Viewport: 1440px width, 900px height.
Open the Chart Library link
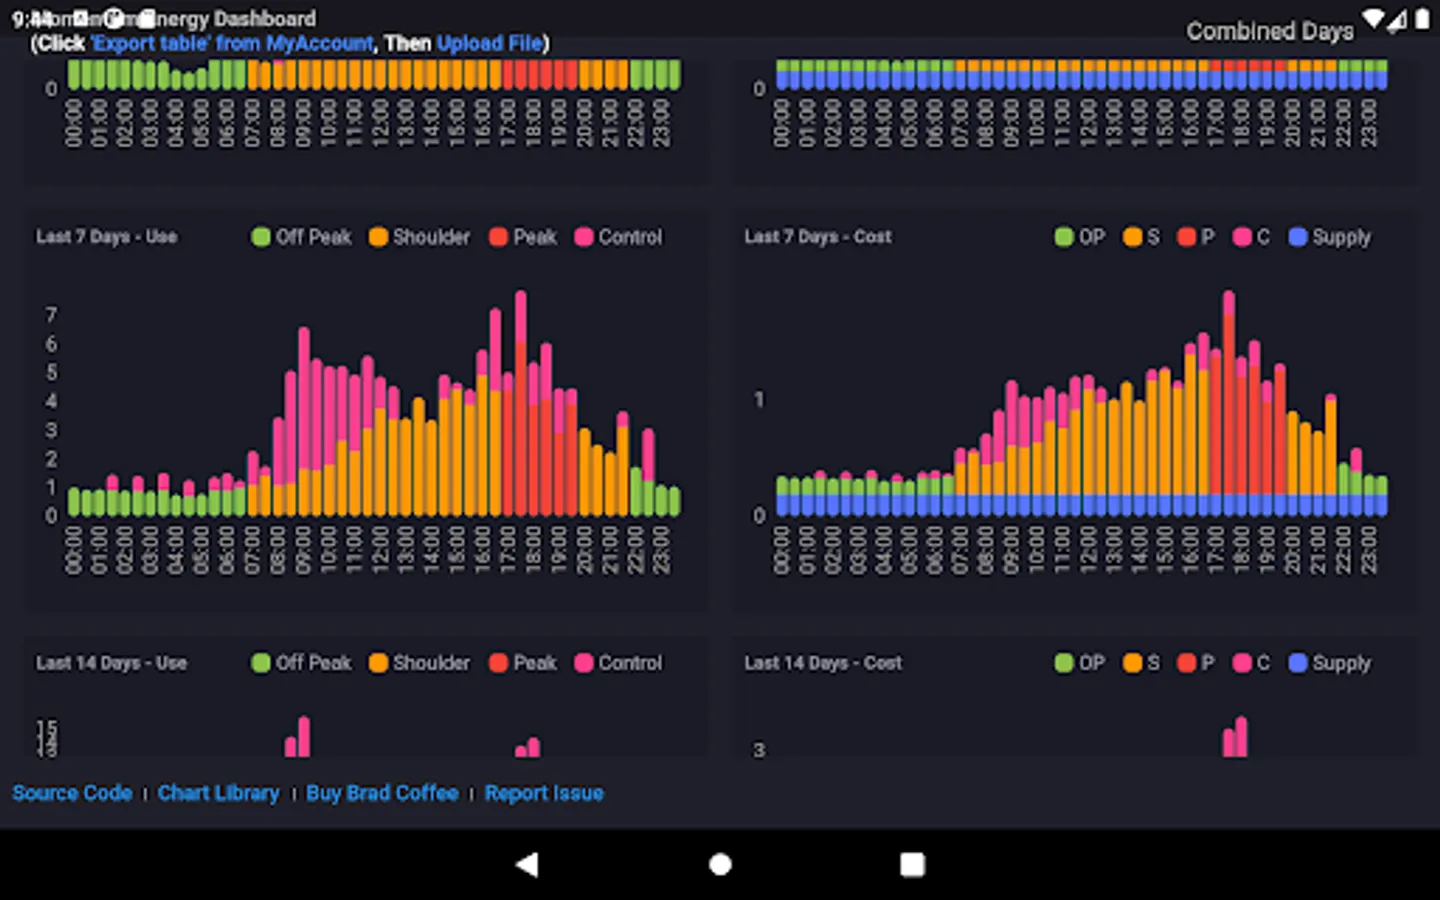219,793
